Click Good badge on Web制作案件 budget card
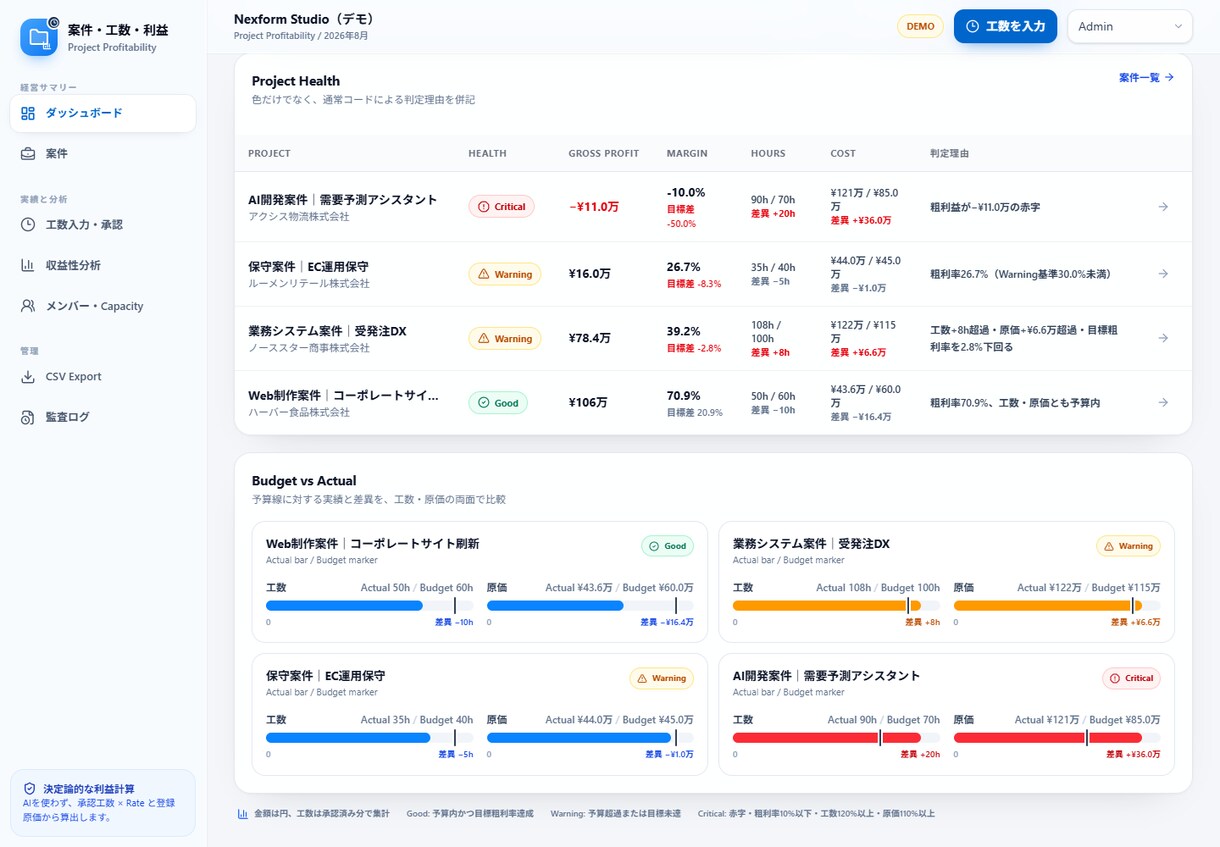 coord(668,546)
